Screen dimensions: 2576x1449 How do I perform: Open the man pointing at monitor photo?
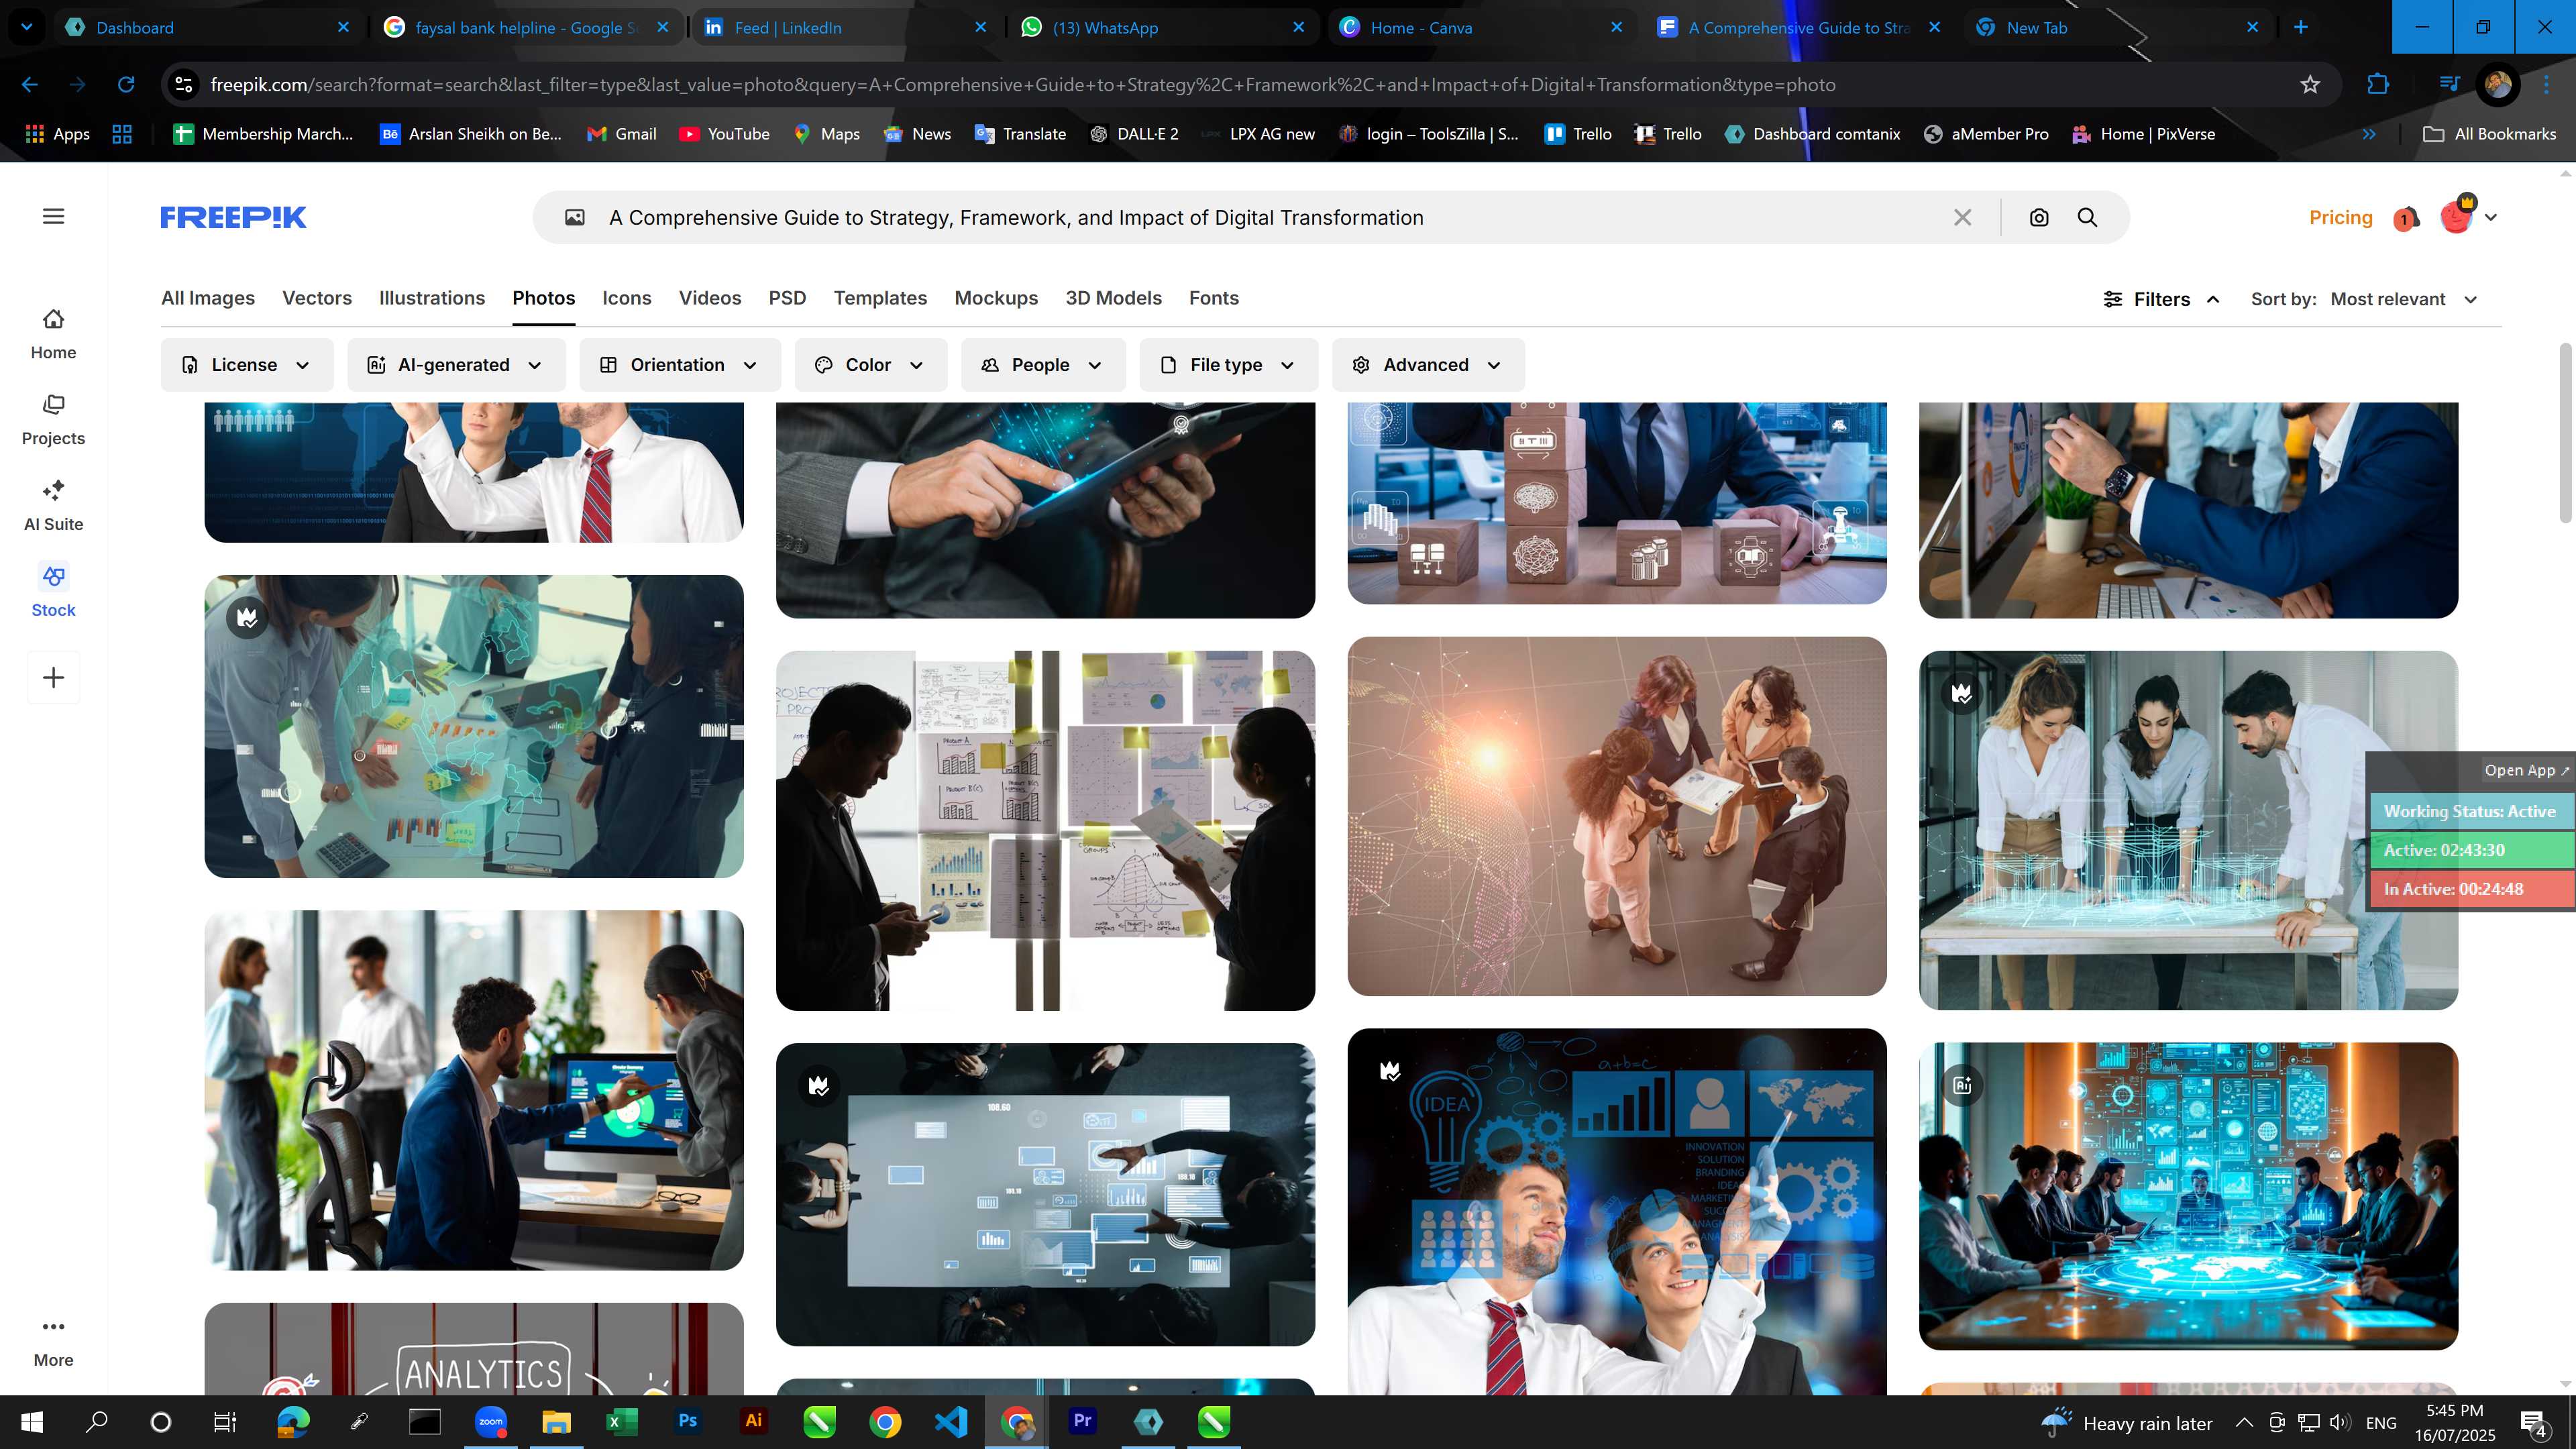coord(474,1090)
